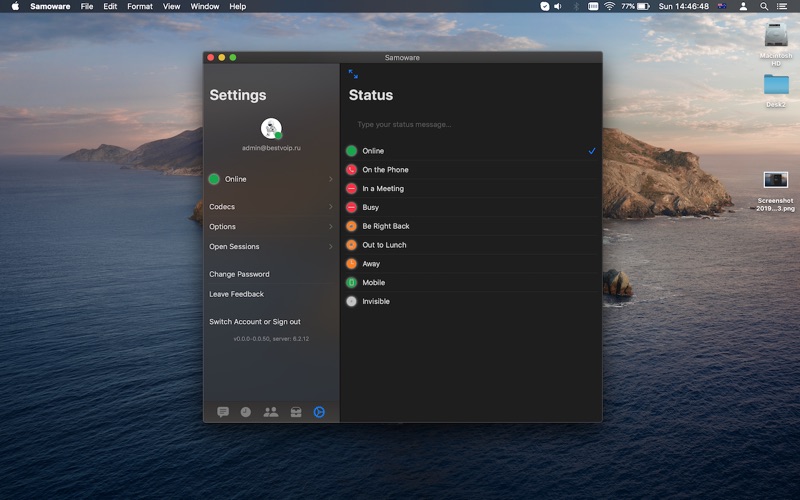
Task: Open Notification Center list icon
Action: point(782,6)
